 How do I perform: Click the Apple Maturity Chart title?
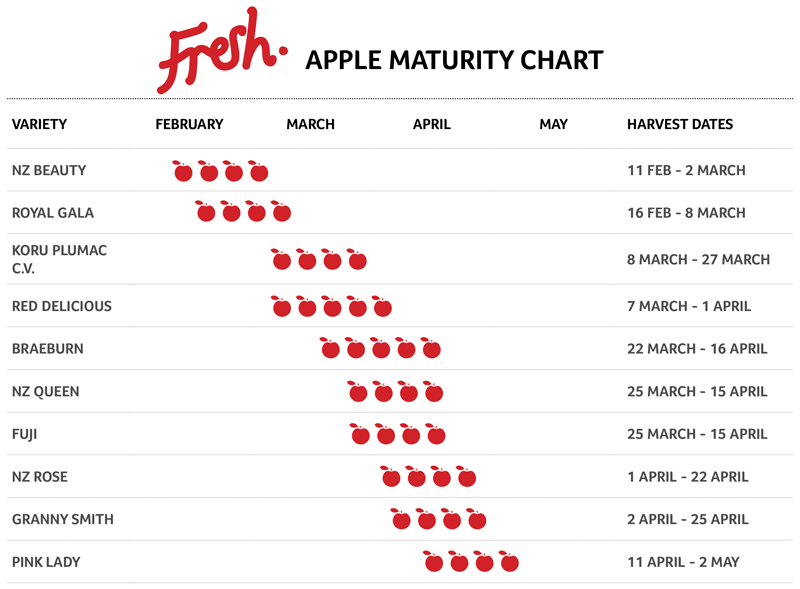tap(454, 60)
